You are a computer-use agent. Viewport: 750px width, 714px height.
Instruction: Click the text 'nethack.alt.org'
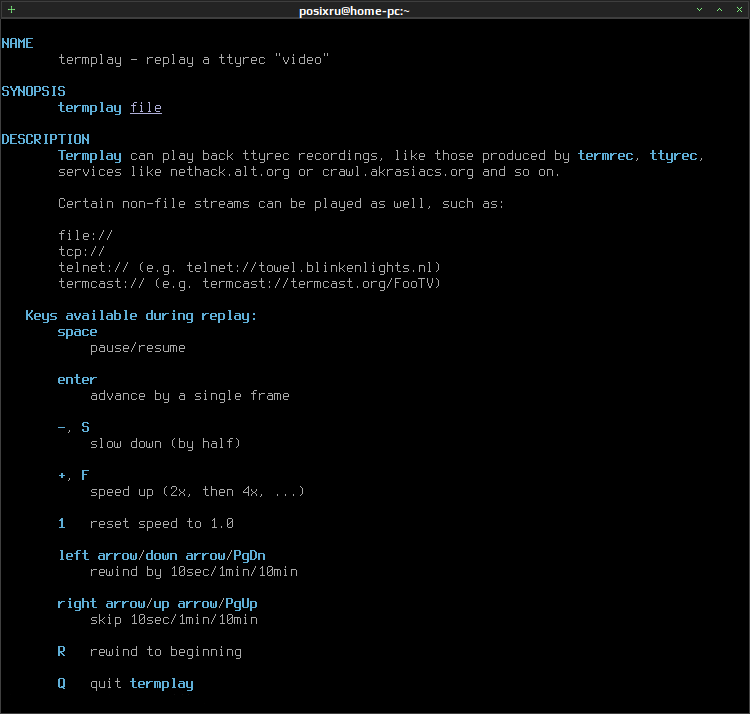230,172
